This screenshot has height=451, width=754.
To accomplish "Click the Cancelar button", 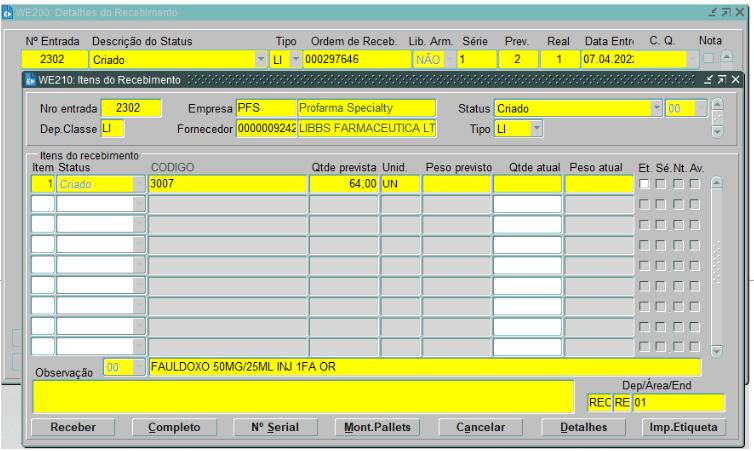I will (x=480, y=427).
